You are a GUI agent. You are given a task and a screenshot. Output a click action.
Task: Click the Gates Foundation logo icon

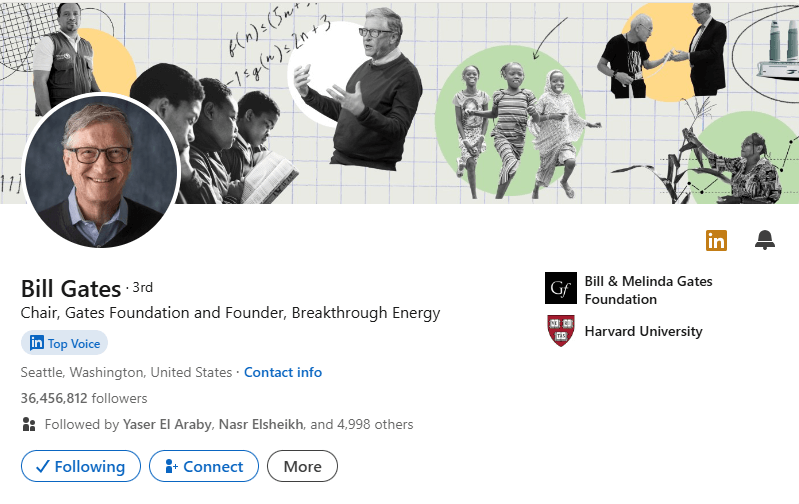[x=560, y=289]
